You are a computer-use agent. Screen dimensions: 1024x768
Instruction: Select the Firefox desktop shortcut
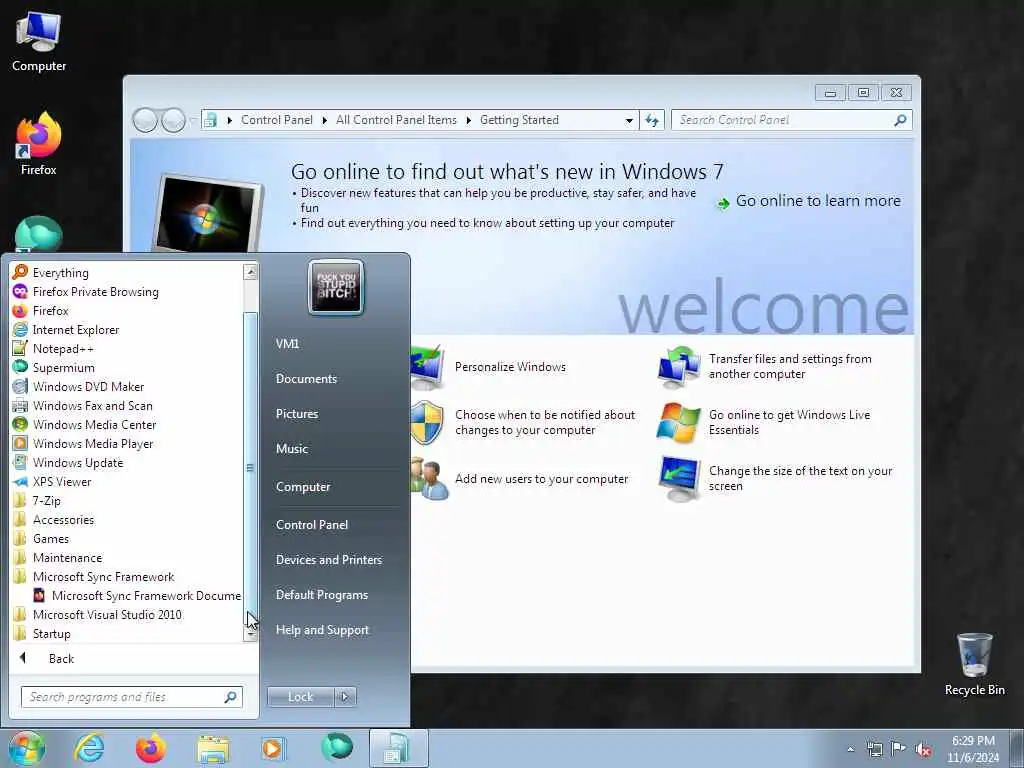point(39,144)
